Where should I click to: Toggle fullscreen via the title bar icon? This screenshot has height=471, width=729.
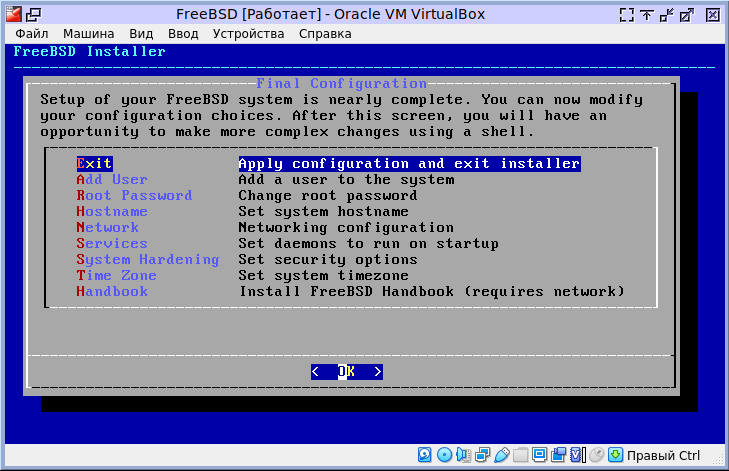627,15
